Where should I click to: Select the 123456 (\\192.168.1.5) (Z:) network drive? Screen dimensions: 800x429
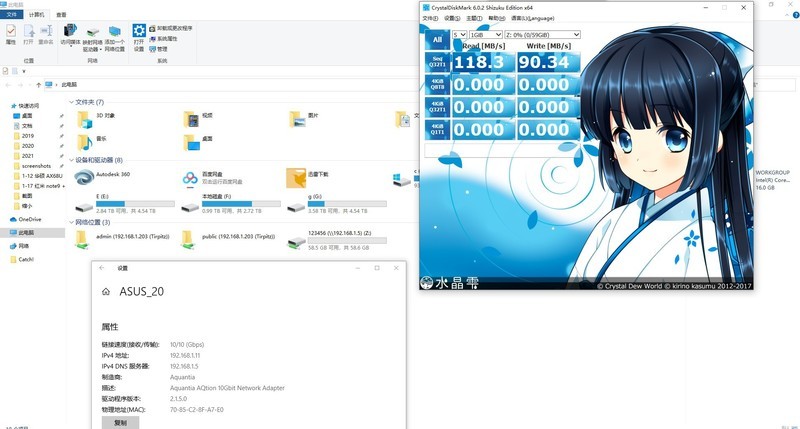337,240
